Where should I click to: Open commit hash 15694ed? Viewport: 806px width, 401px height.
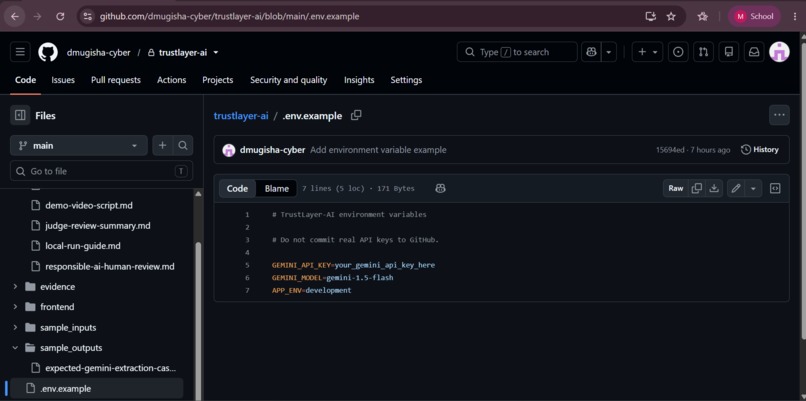coord(670,150)
